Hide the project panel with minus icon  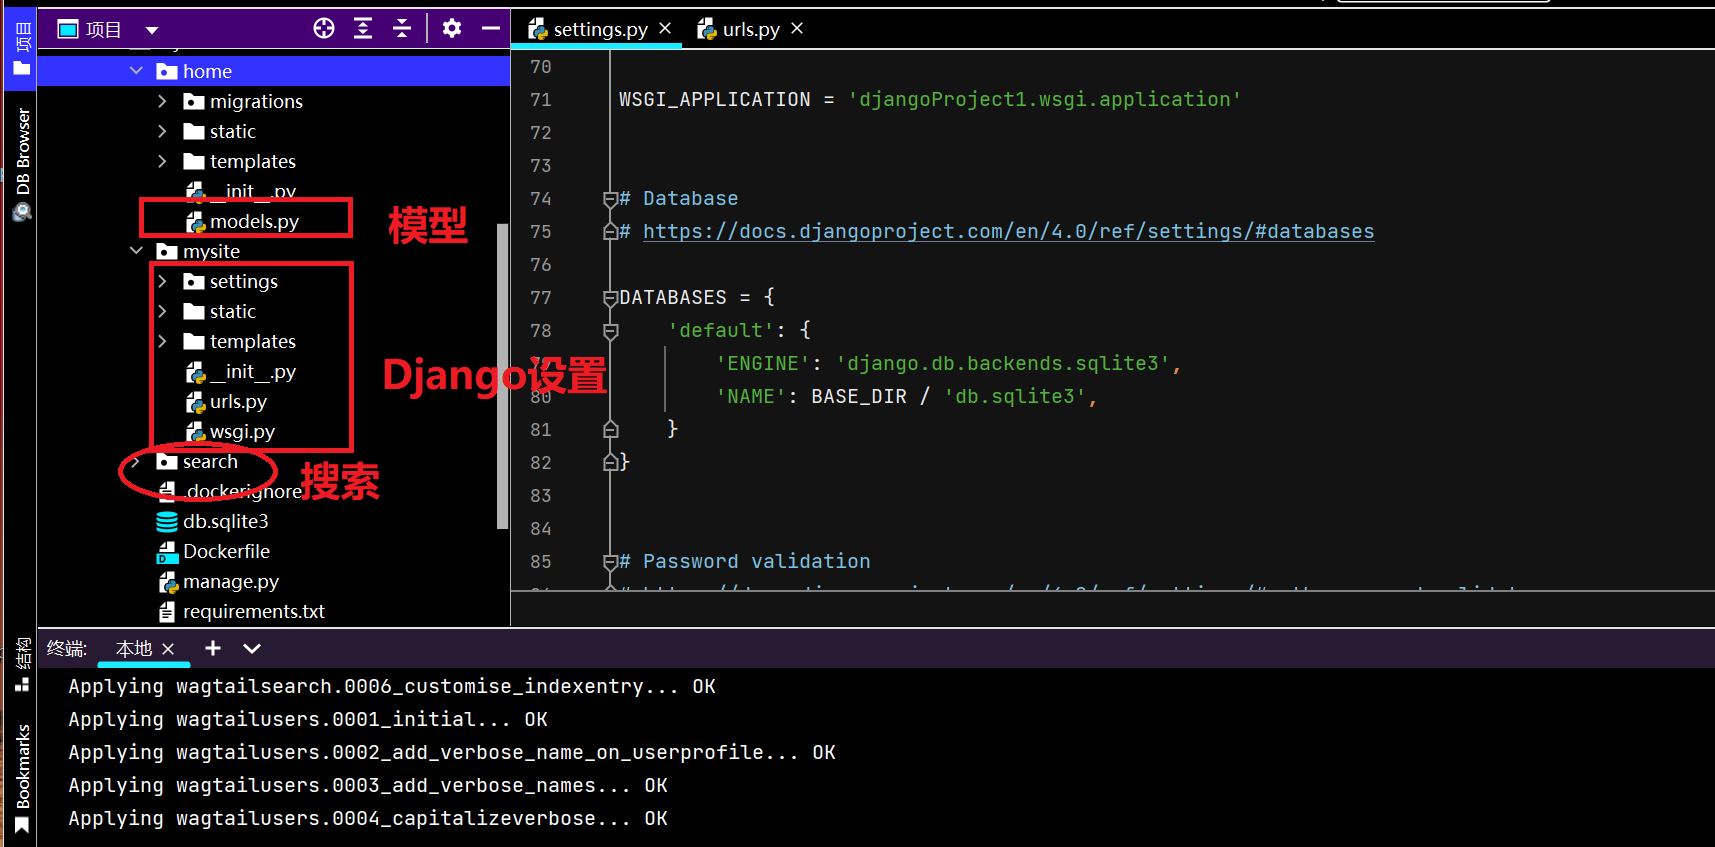491,28
